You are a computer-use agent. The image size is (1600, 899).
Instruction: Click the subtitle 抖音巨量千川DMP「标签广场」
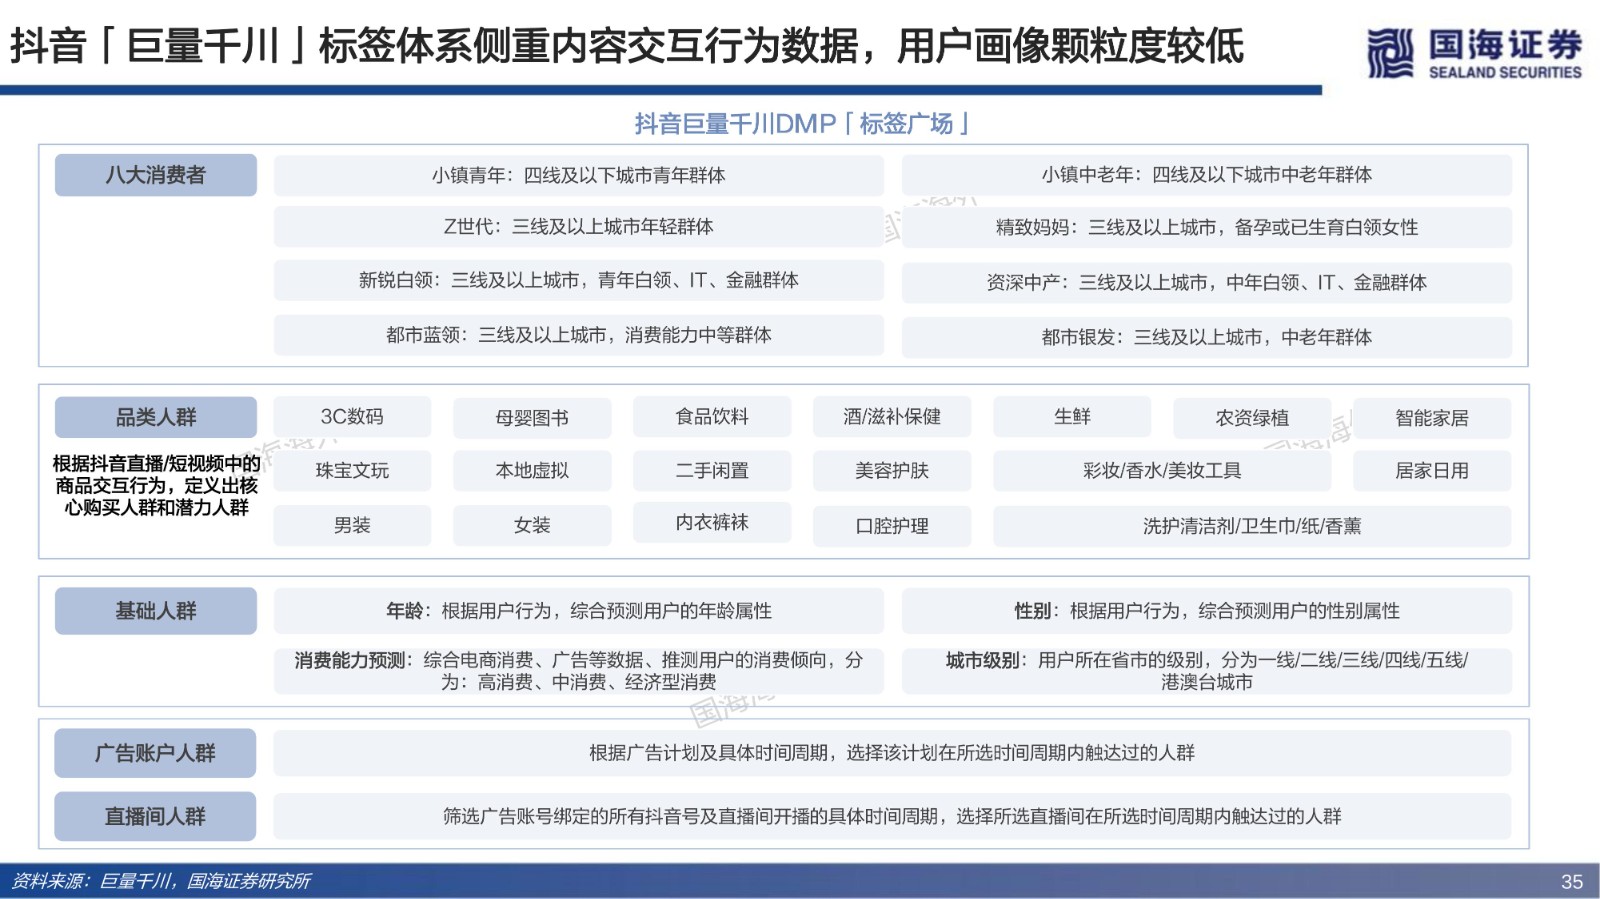[802, 124]
